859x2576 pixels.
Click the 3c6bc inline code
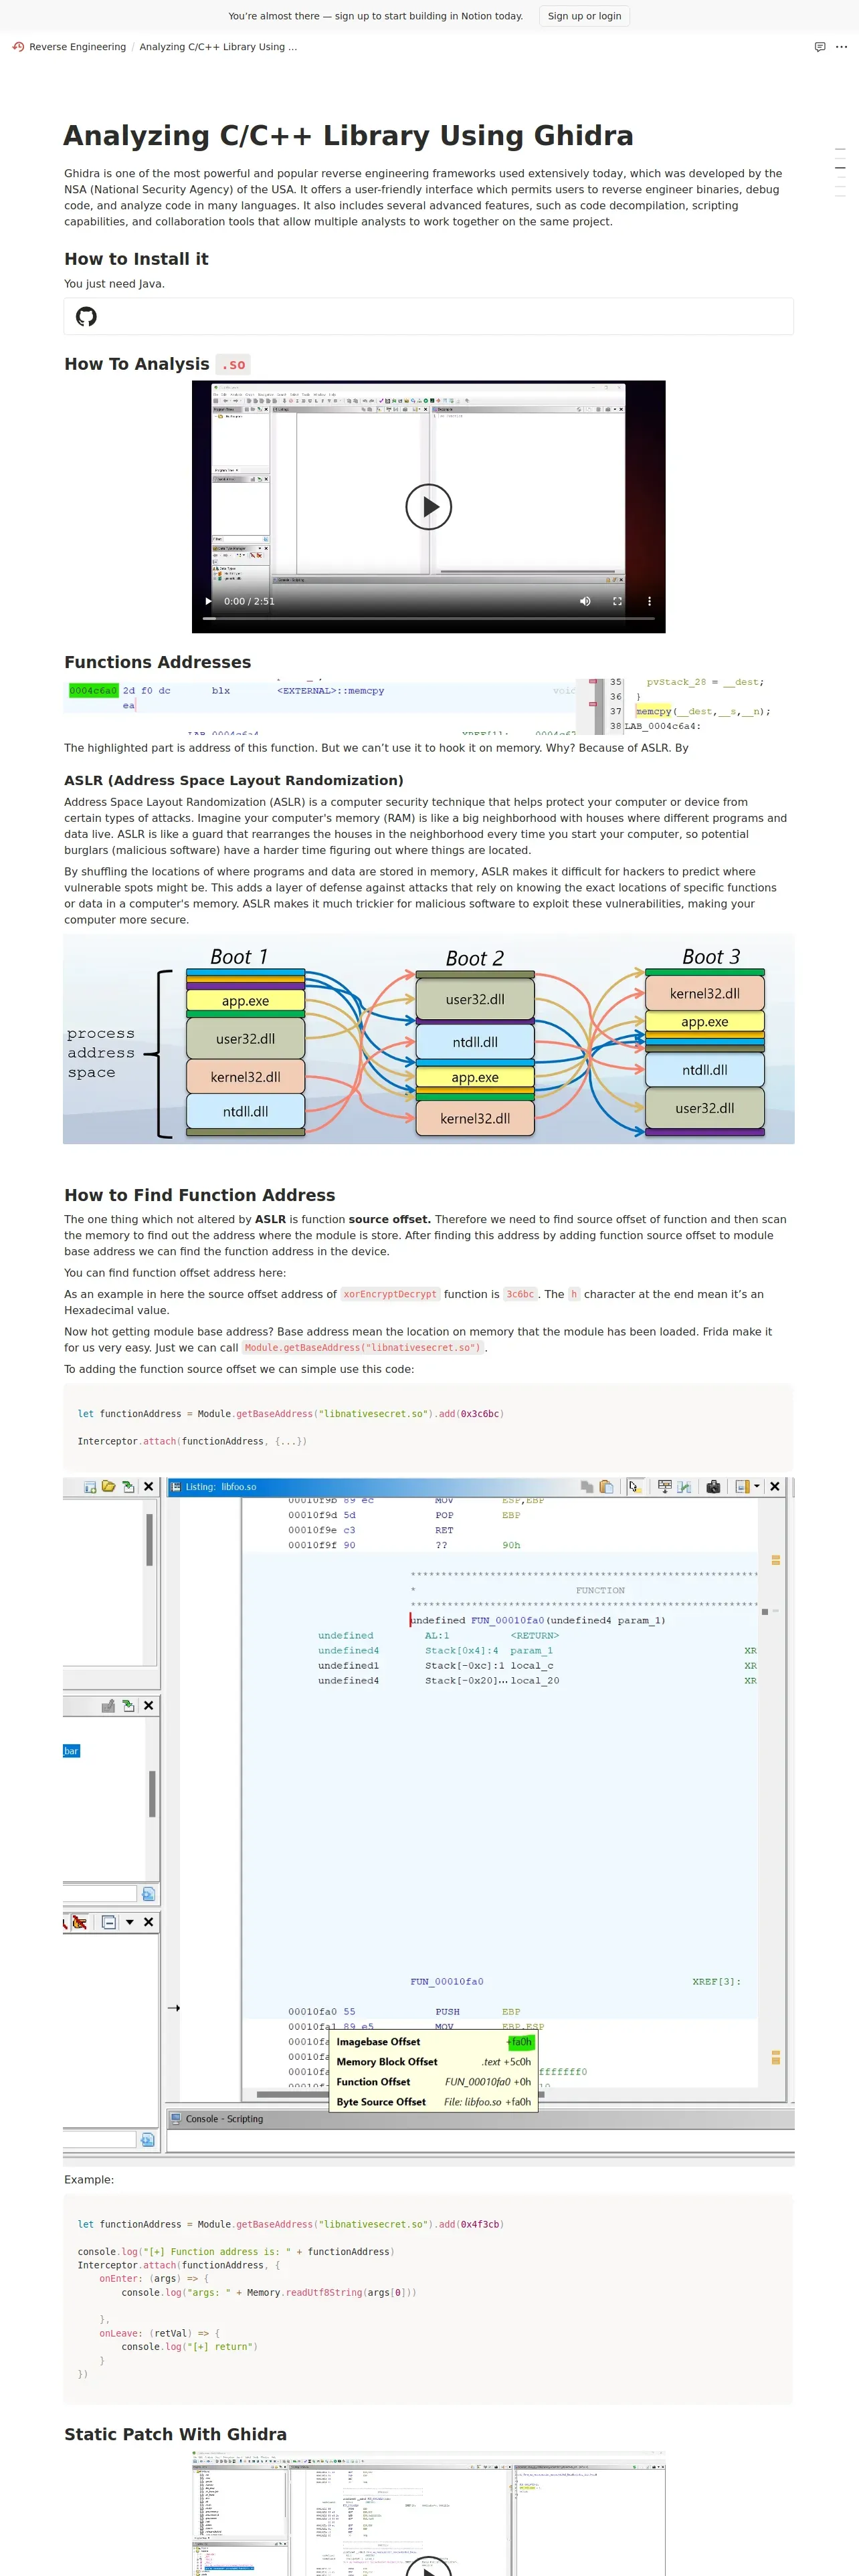520,1294
